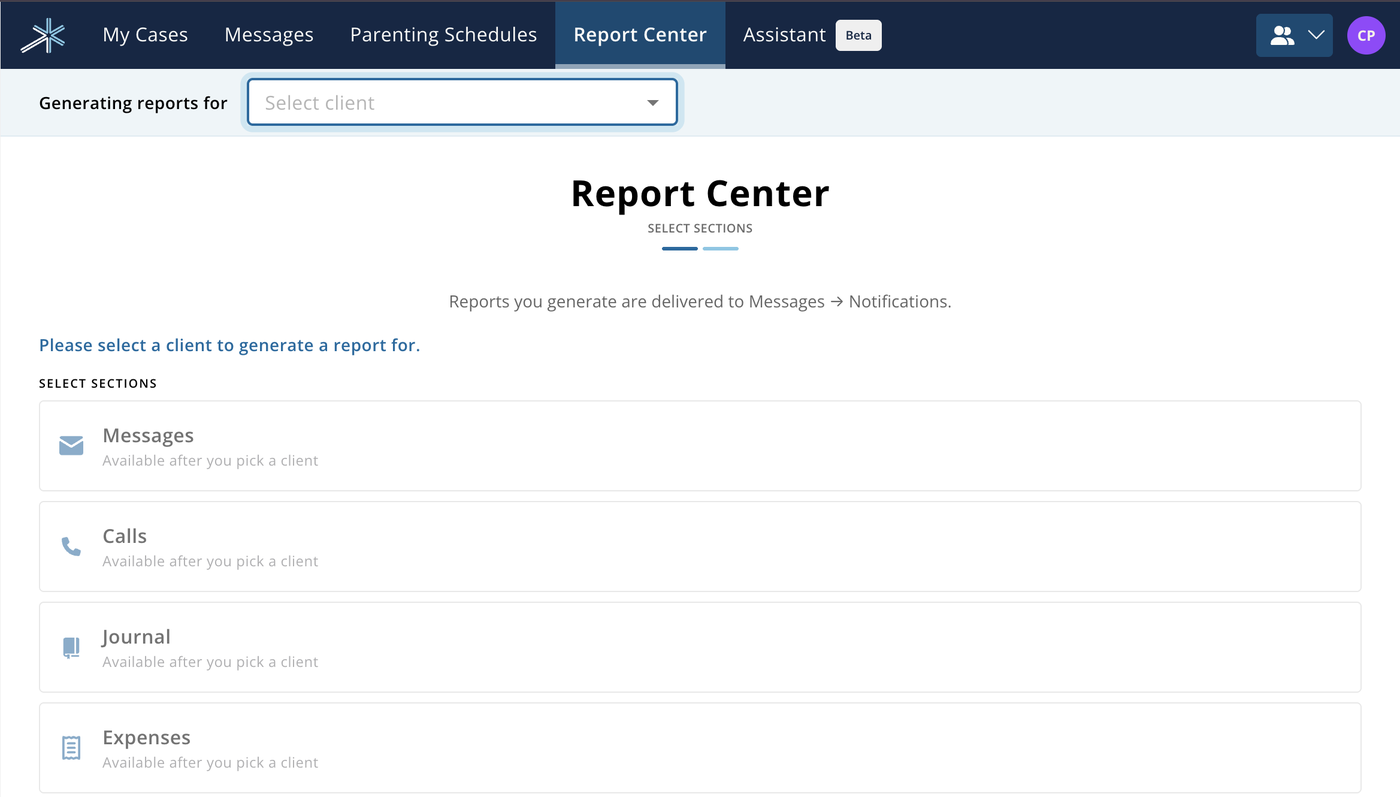1400x797 pixels.
Task: Open the people account switcher dropdown
Action: coord(1294,35)
